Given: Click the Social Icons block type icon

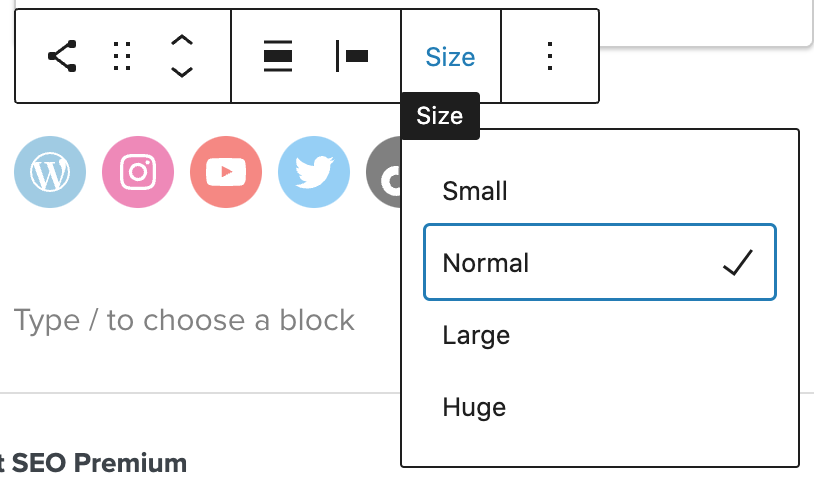Looking at the screenshot, I should pyautogui.click(x=62, y=57).
